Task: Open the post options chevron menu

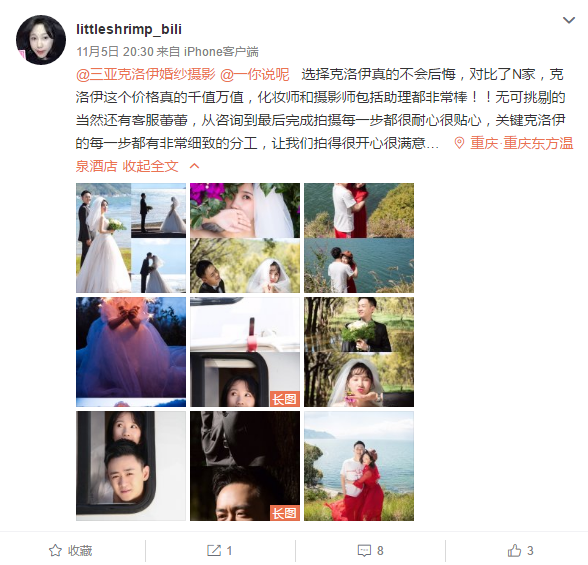Action: click(569, 20)
